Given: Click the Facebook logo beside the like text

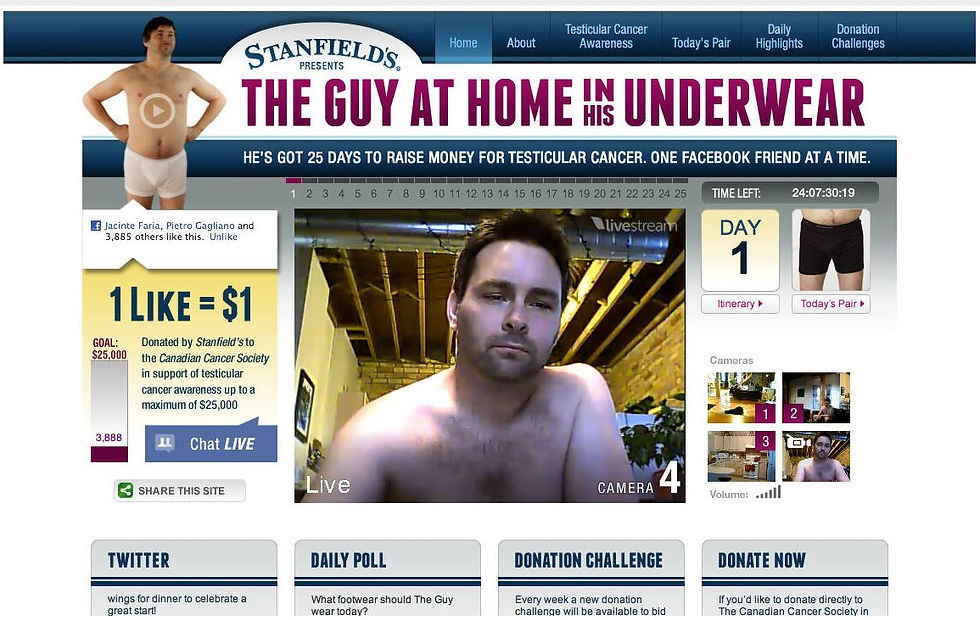Looking at the screenshot, I should [96, 226].
